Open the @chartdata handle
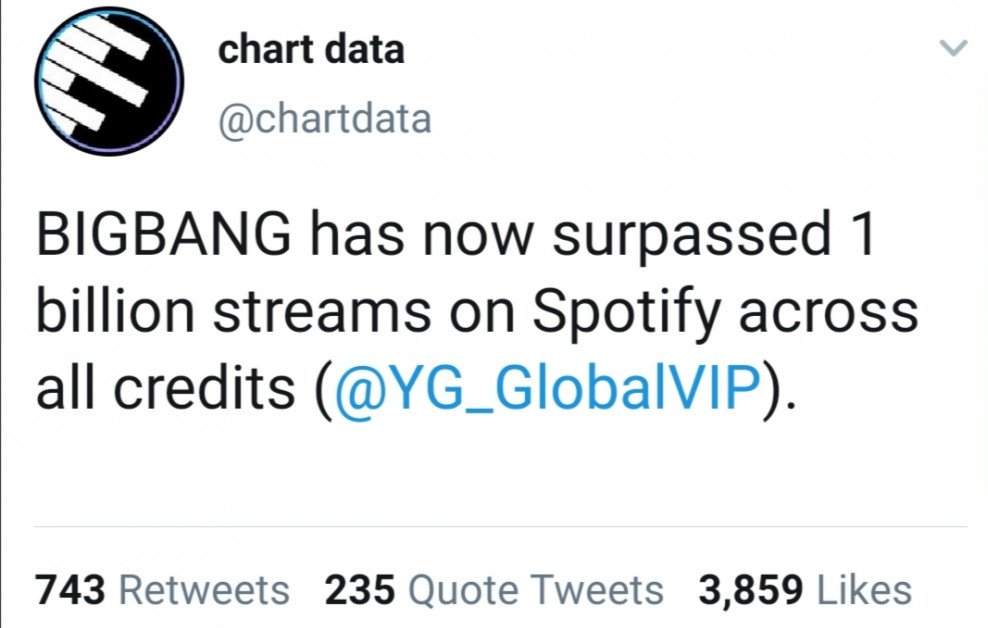Image resolution: width=988 pixels, height=628 pixels. point(325,119)
